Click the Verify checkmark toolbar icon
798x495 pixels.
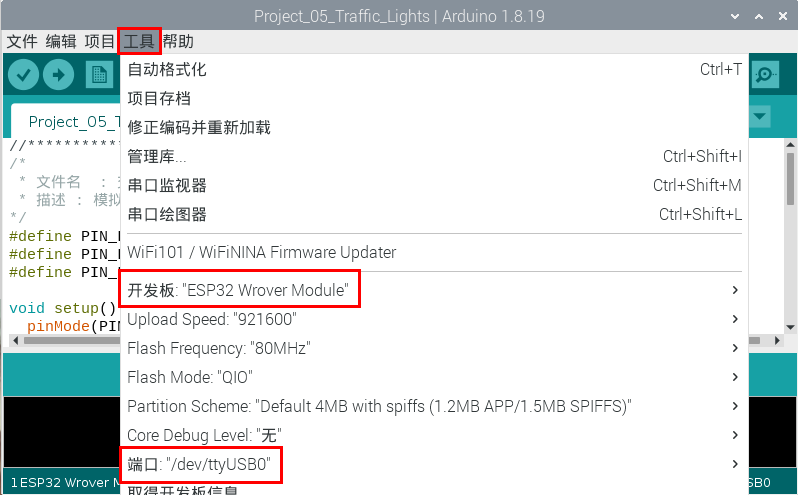[23, 75]
